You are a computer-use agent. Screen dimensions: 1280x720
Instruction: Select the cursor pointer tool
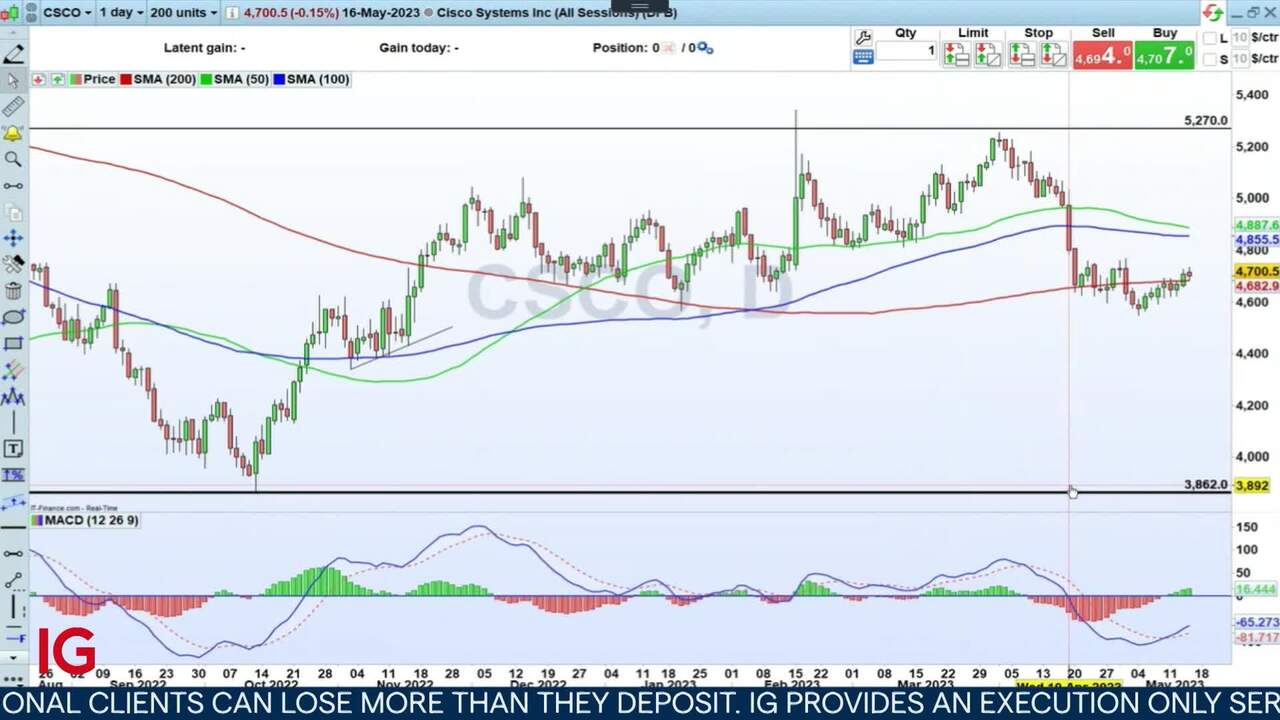[x=13, y=80]
